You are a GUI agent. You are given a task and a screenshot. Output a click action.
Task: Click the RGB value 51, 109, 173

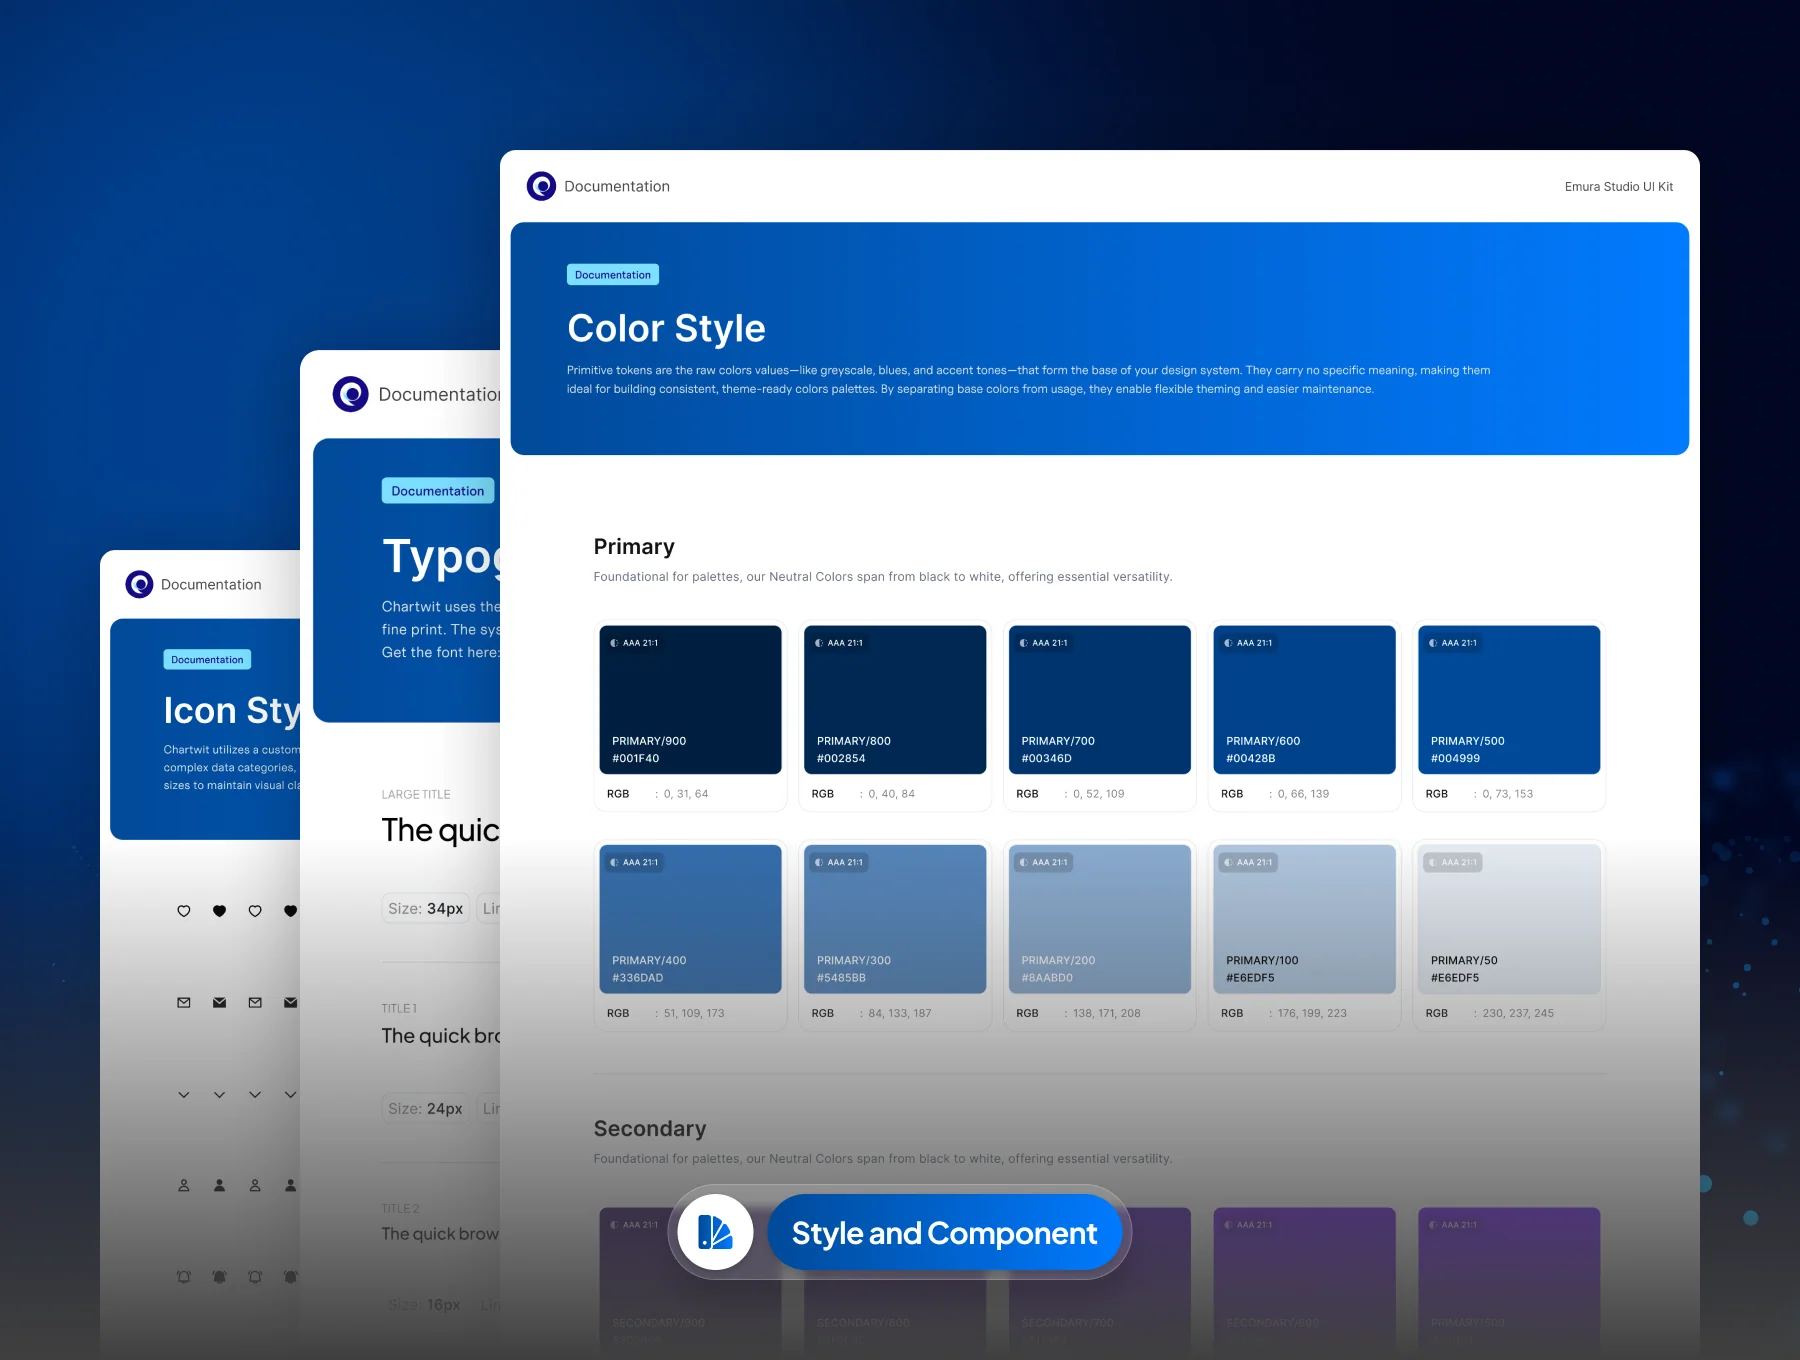[694, 1013]
